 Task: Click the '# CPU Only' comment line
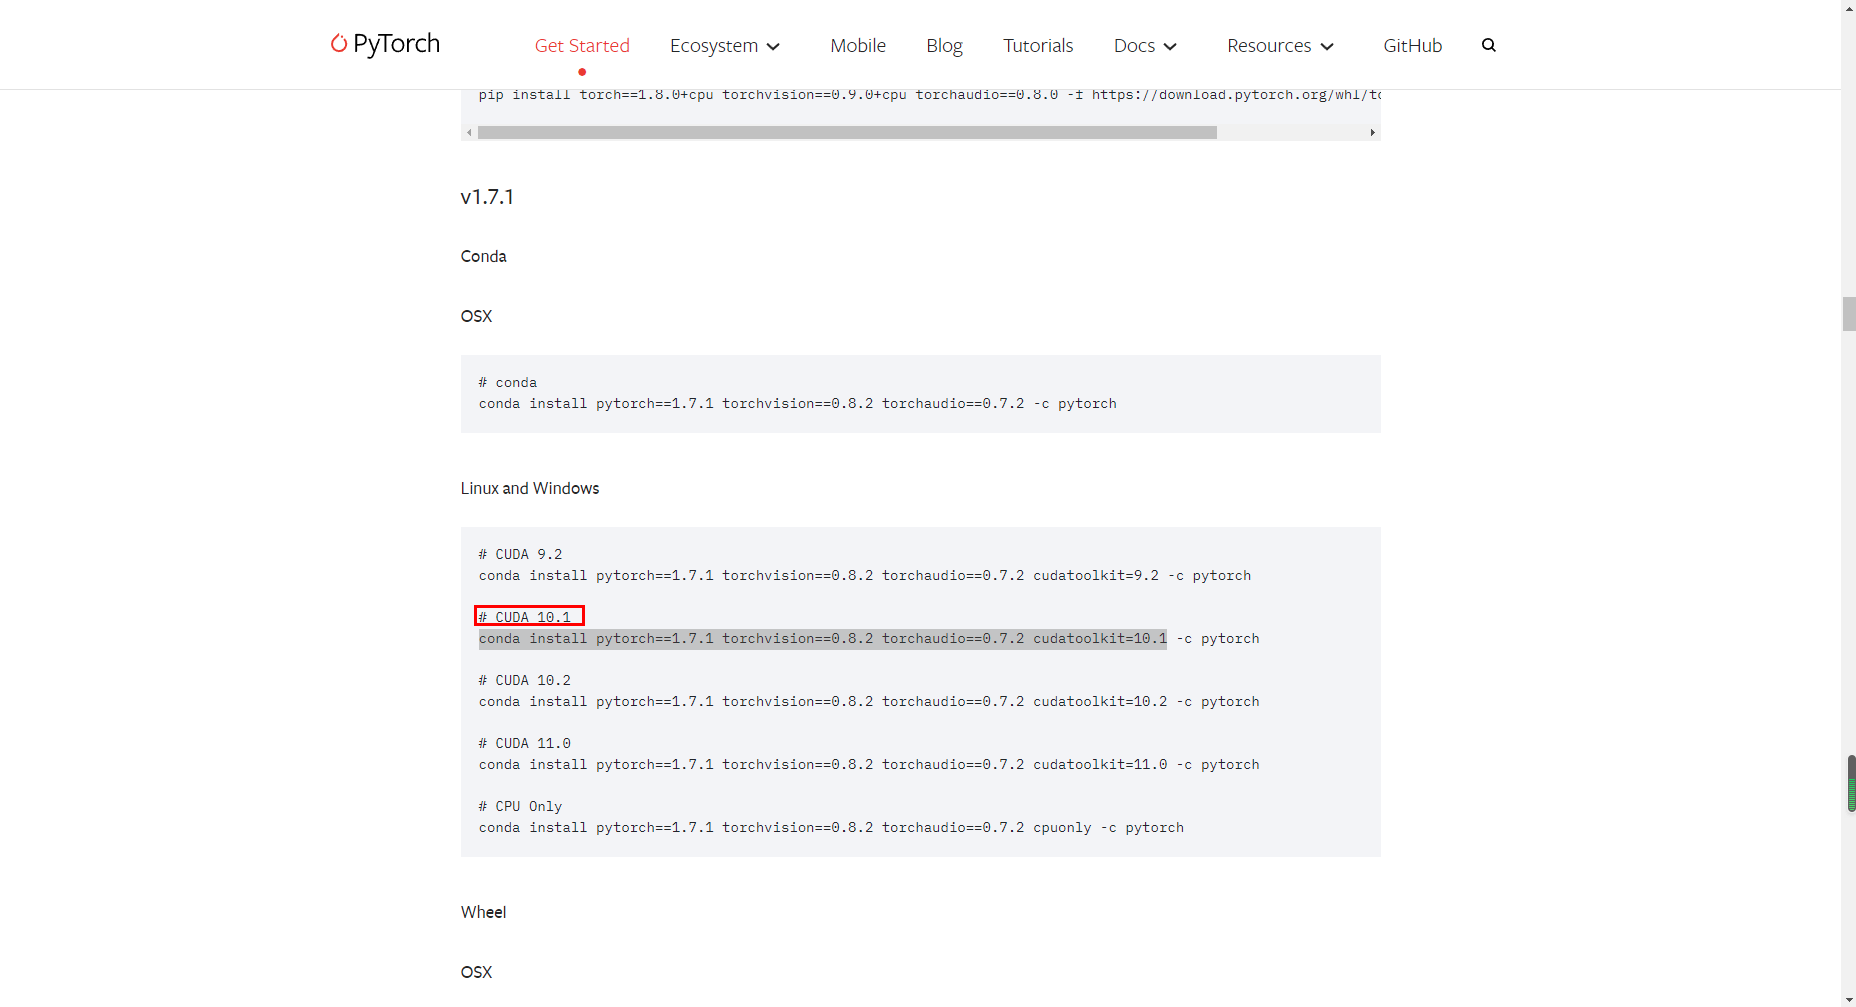pos(520,806)
